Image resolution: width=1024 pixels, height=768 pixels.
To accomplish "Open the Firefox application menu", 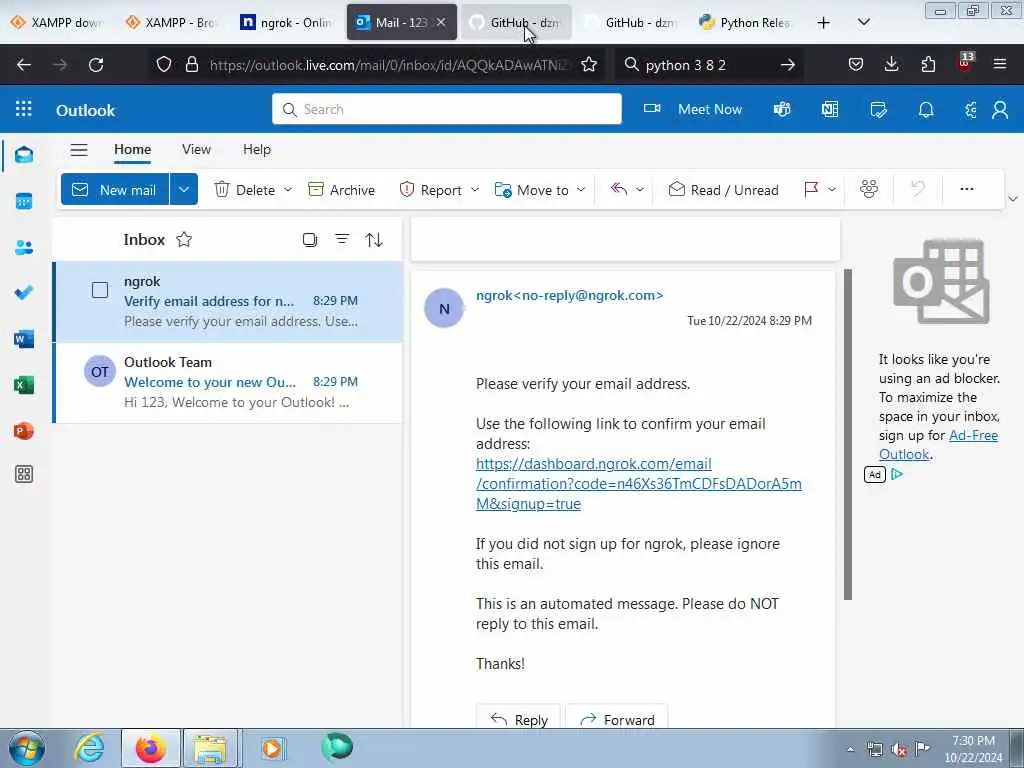I will pos(1000,64).
